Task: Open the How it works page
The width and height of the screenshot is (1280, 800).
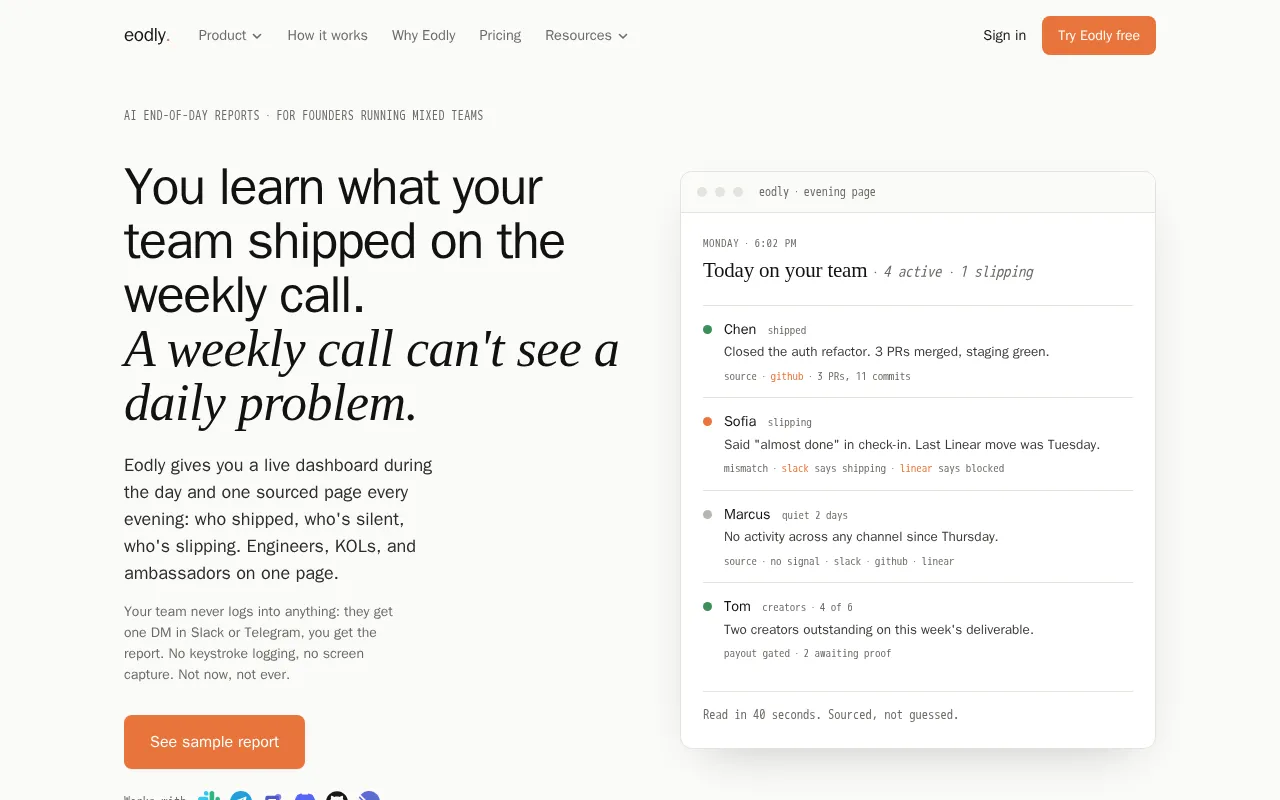Action: 327,35
